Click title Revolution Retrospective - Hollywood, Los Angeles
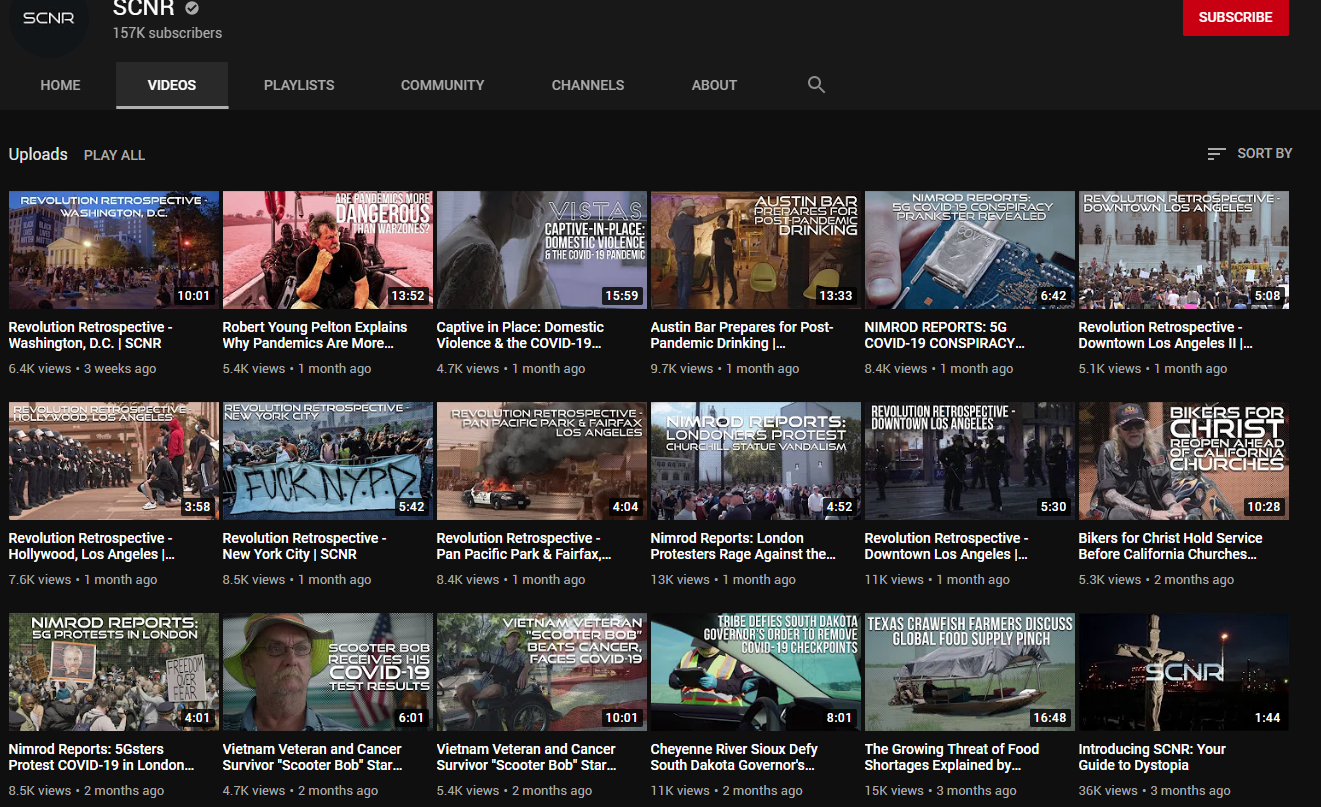Image resolution: width=1321 pixels, height=807 pixels. point(92,546)
